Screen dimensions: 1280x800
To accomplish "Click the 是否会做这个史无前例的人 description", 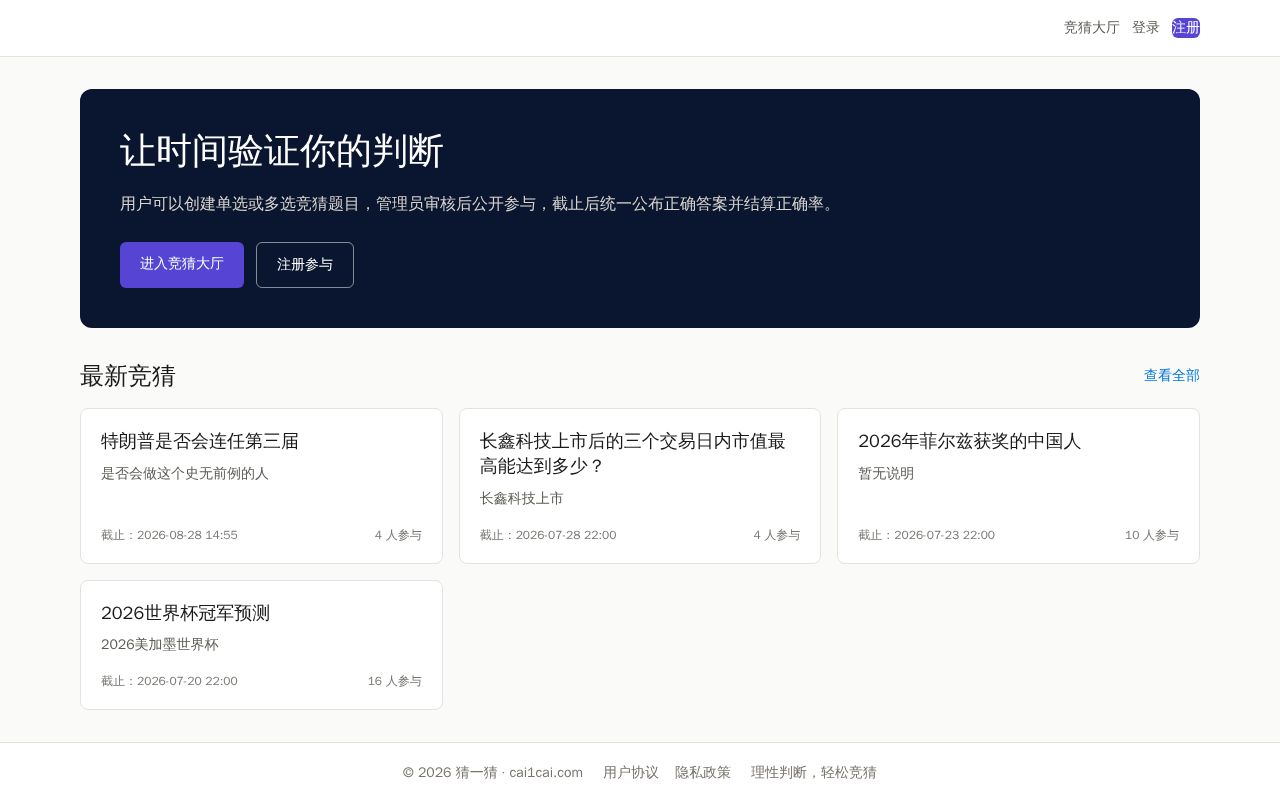I will coord(185,473).
